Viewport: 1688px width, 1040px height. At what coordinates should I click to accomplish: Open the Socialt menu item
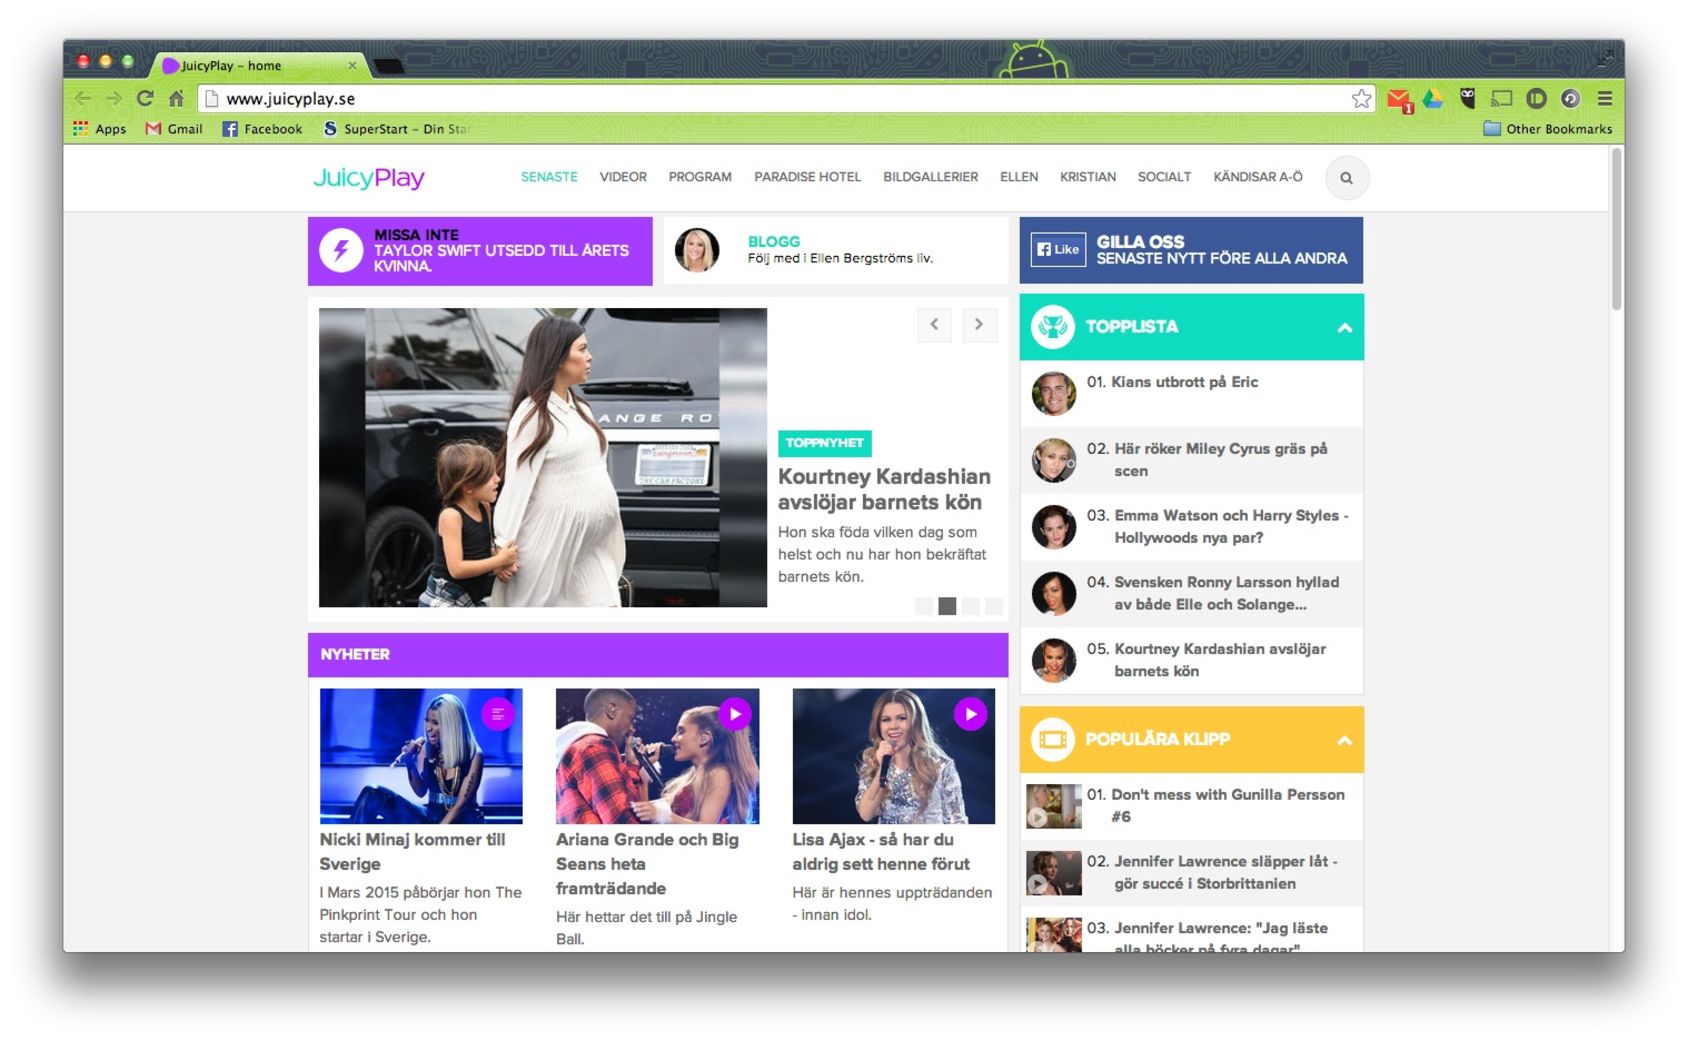pyautogui.click(x=1164, y=177)
